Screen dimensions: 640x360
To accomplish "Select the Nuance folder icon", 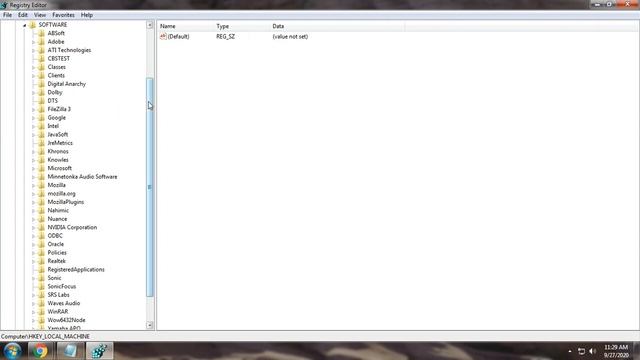I will 41,219.
